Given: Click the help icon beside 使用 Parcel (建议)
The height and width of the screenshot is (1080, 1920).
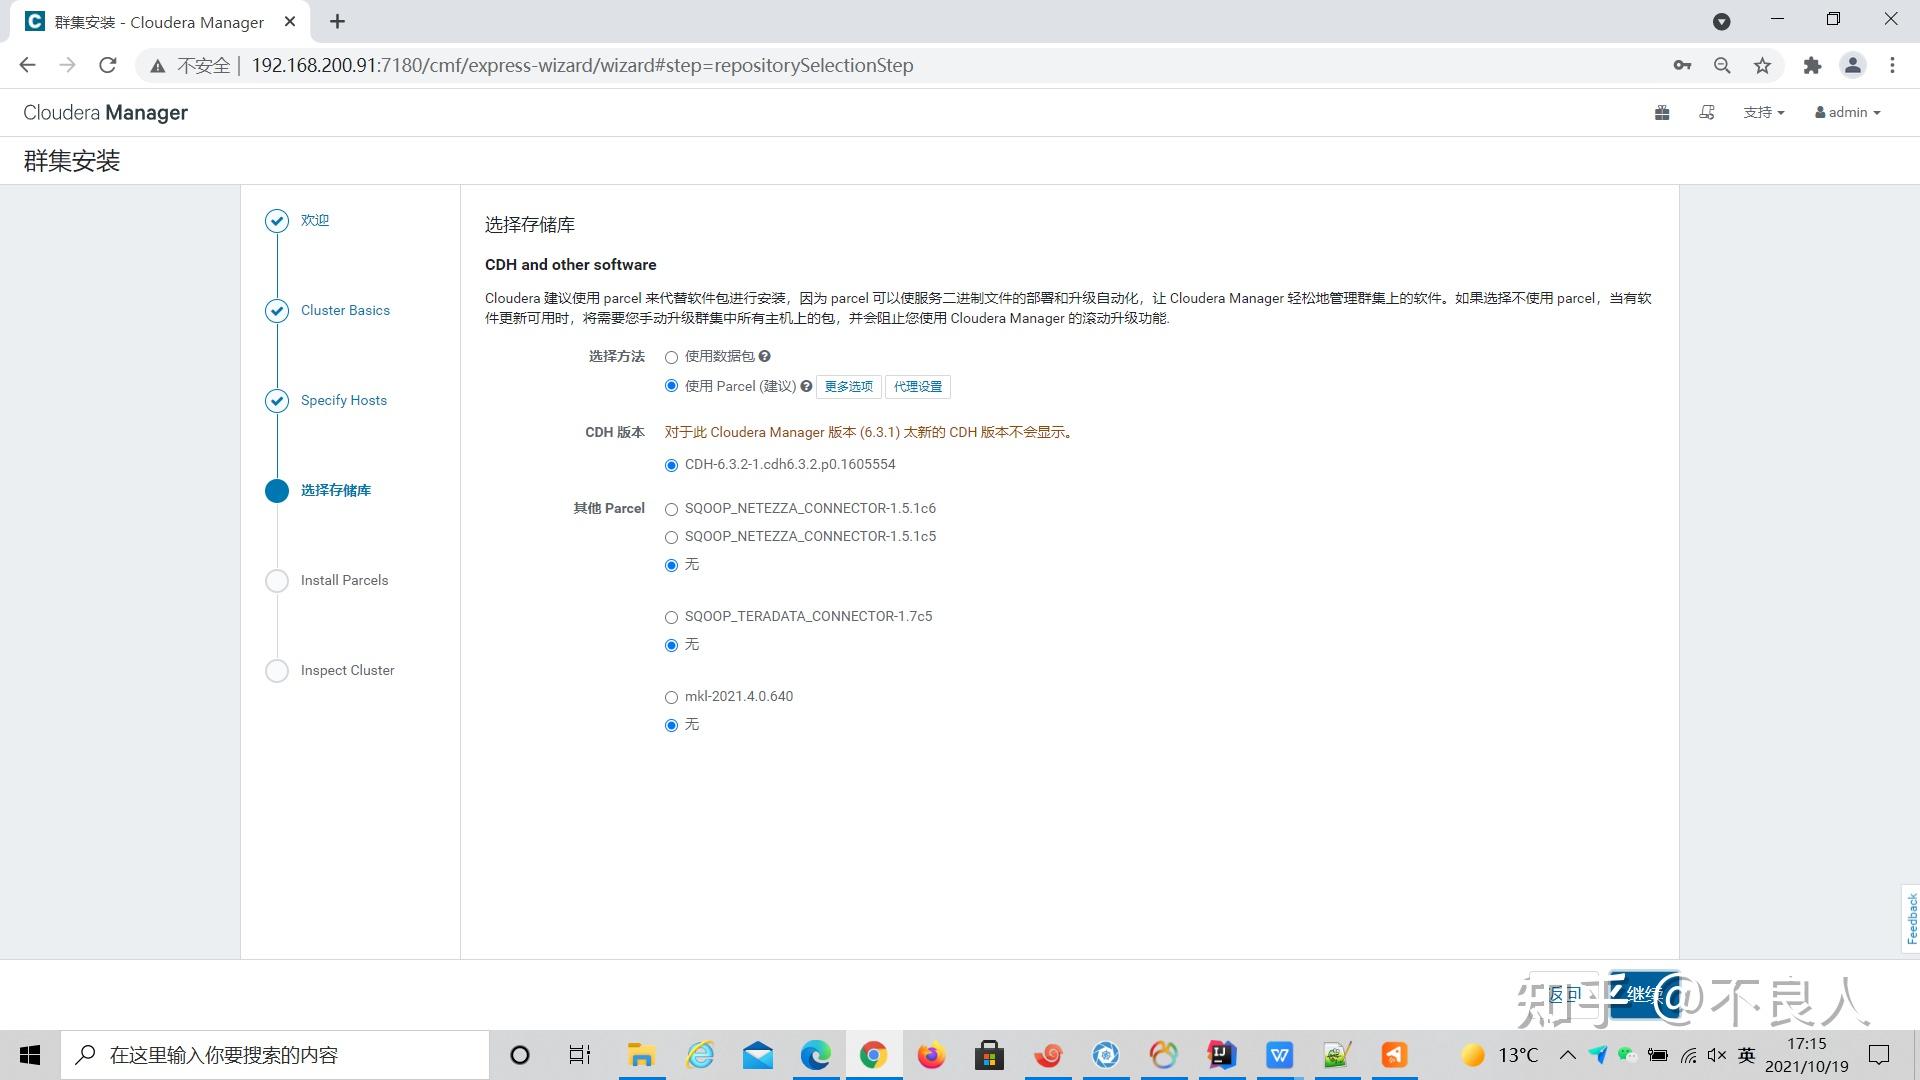Looking at the screenshot, I should pyautogui.click(x=806, y=386).
